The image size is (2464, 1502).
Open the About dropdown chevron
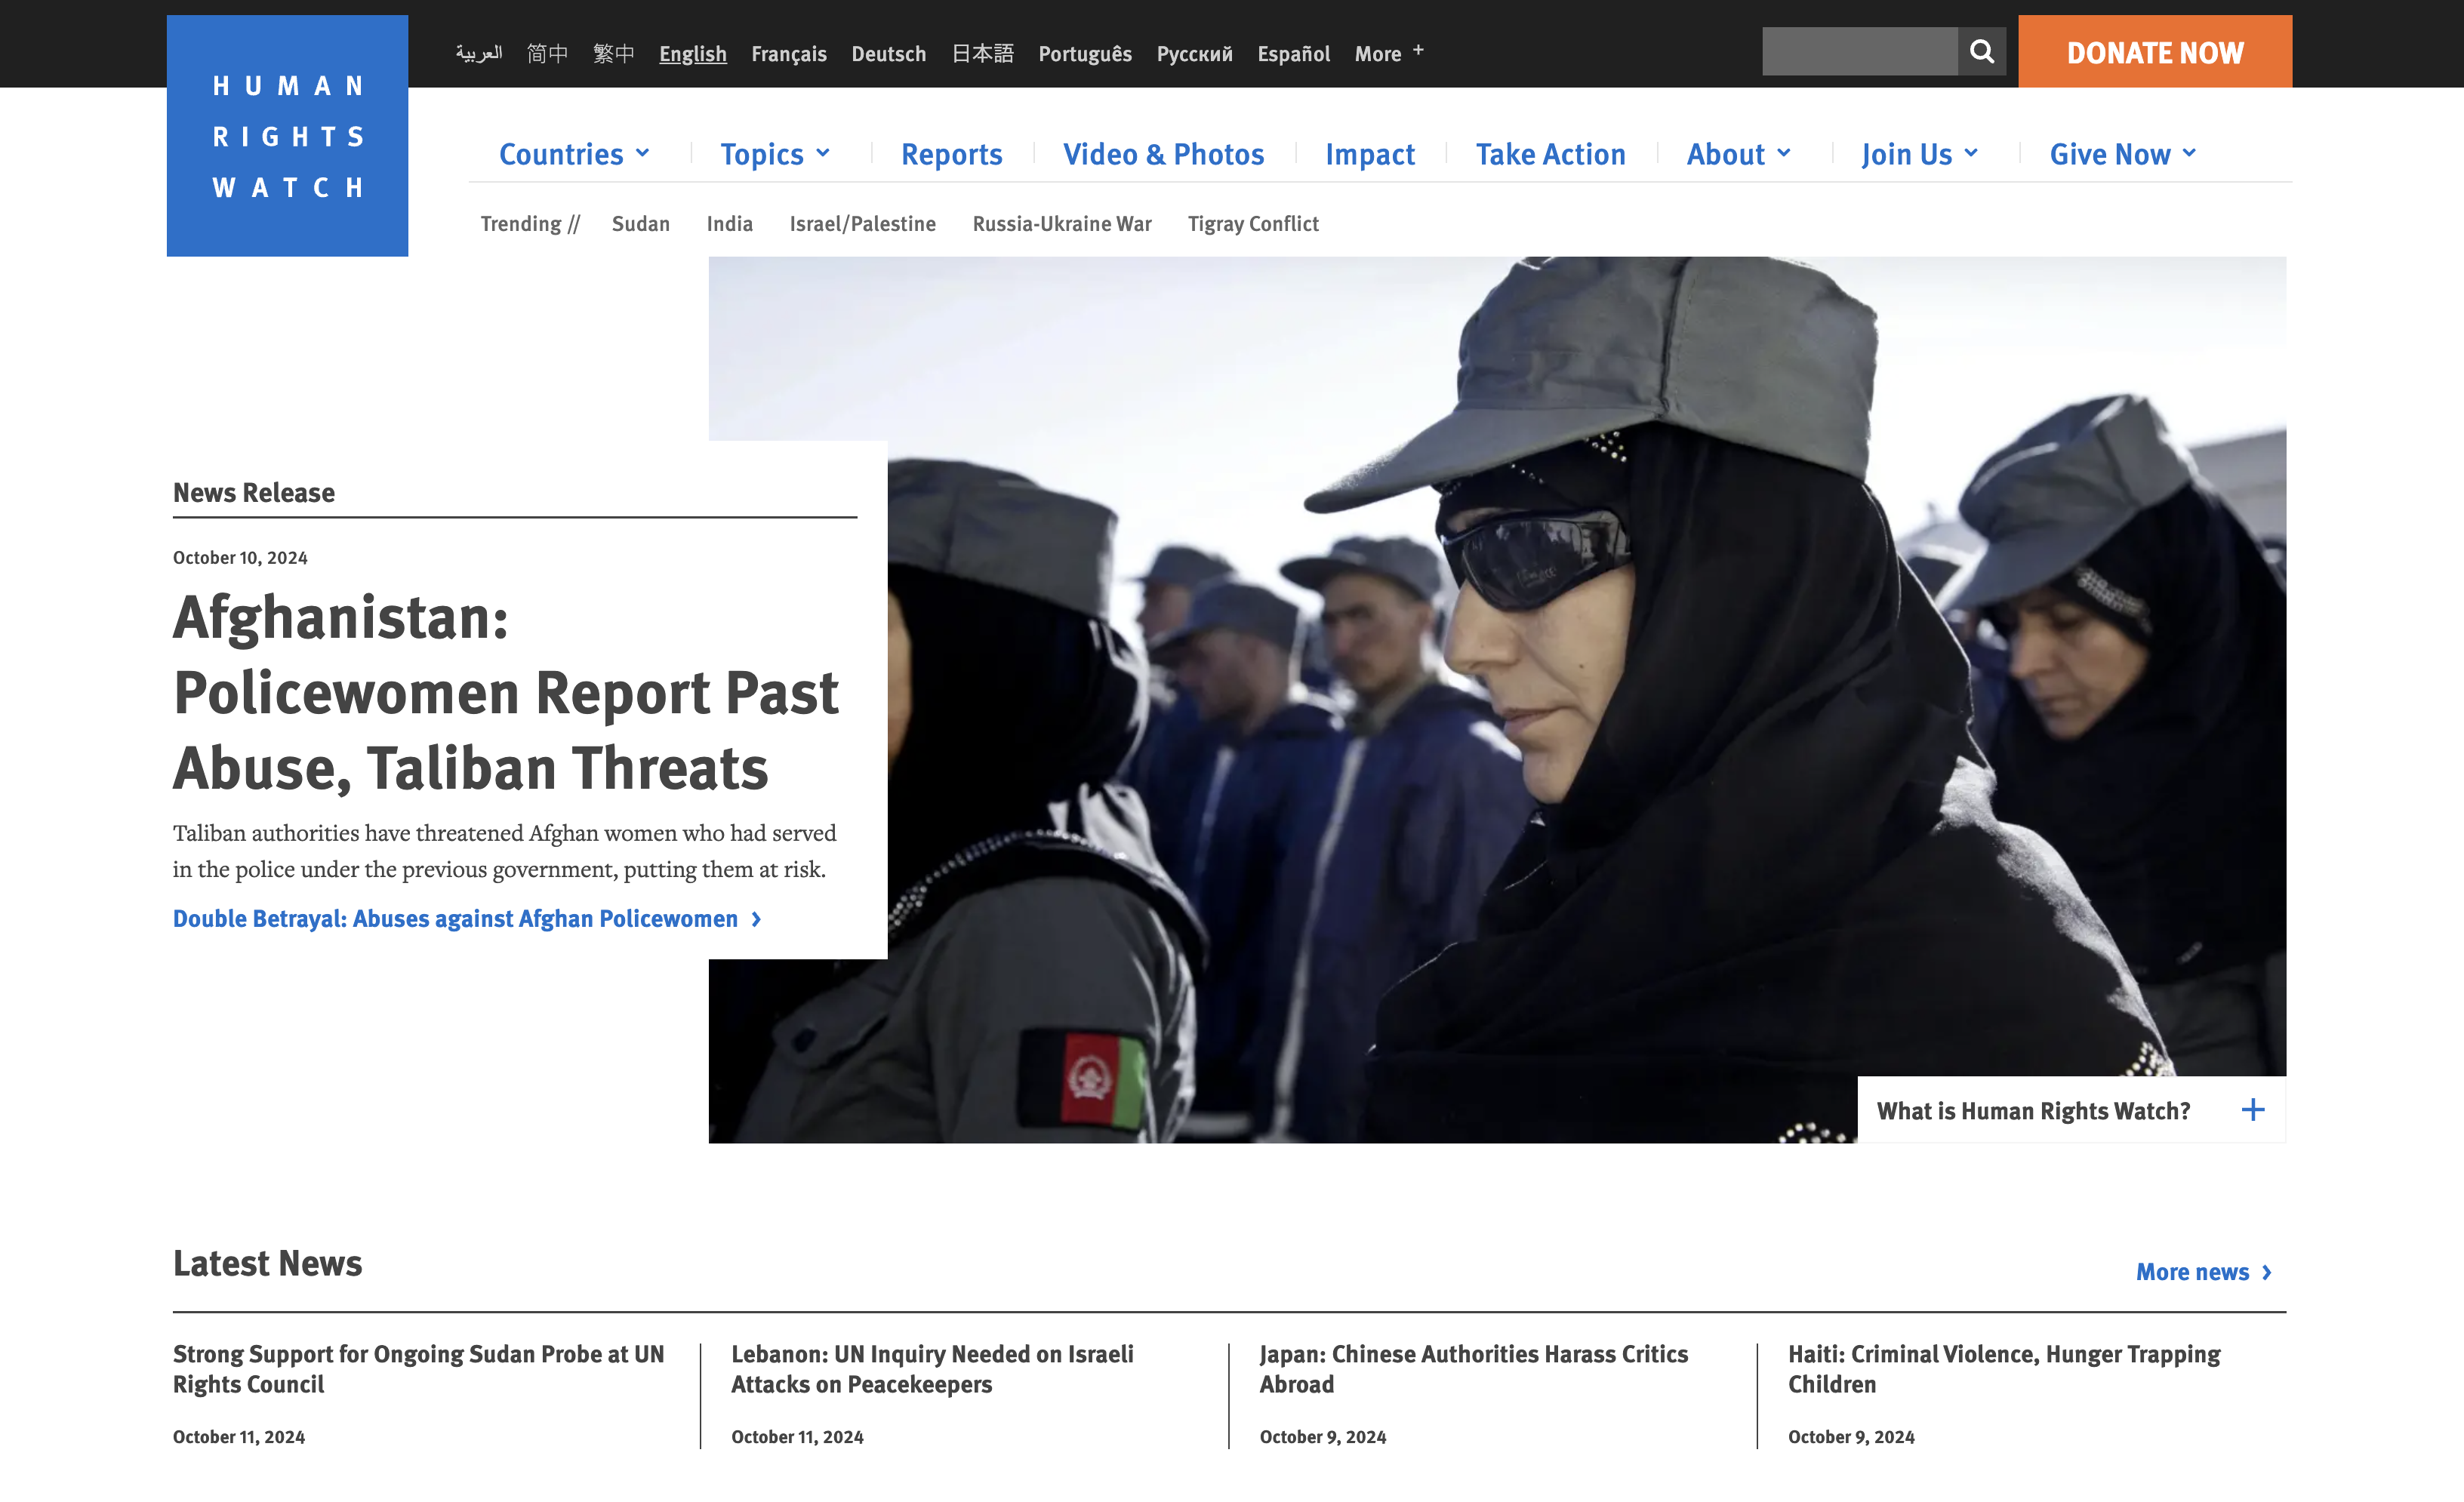1783,153
